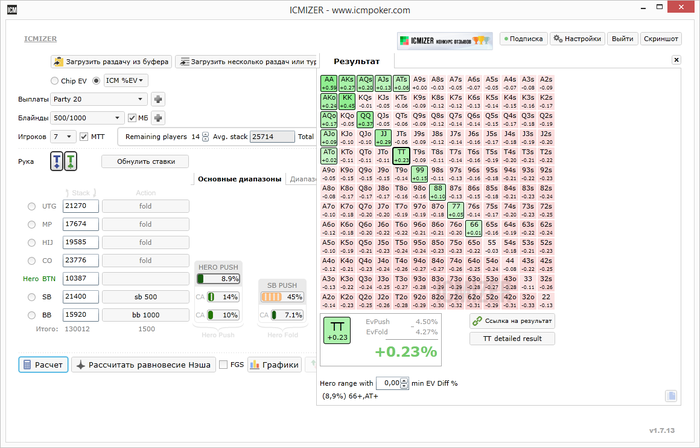The height and width of the screenshot is (448, 700).
Task: Click the ICM app icon in title bar
Action: point(12,9)
